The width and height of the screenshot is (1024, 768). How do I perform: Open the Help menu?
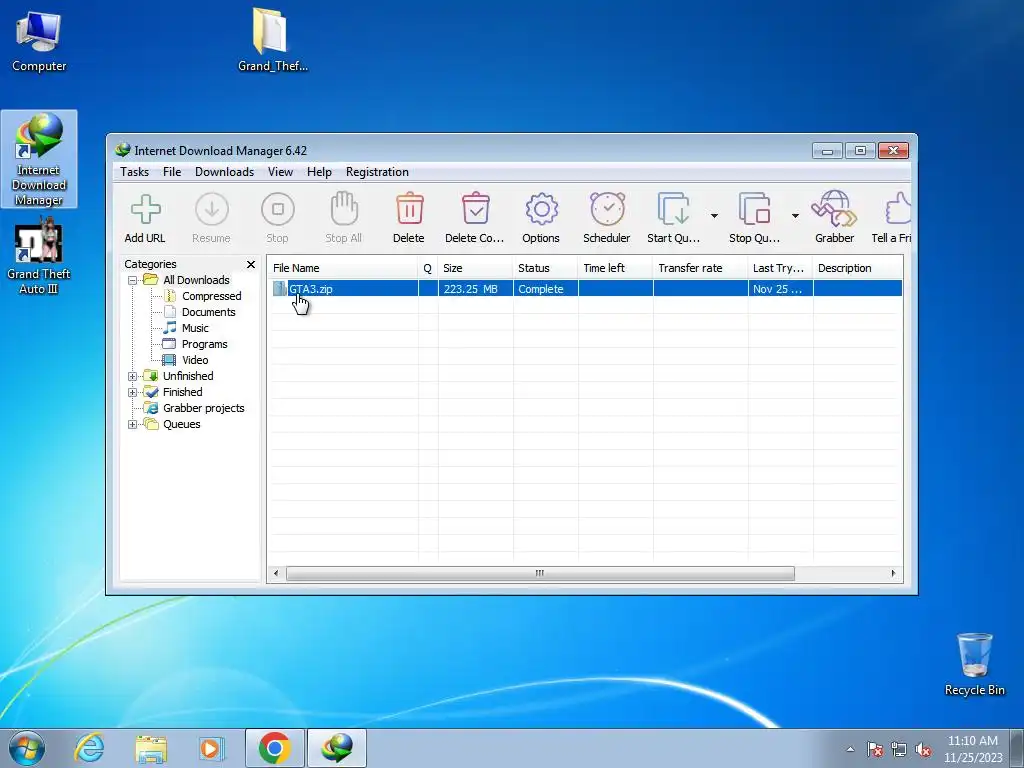pos(319,172)
